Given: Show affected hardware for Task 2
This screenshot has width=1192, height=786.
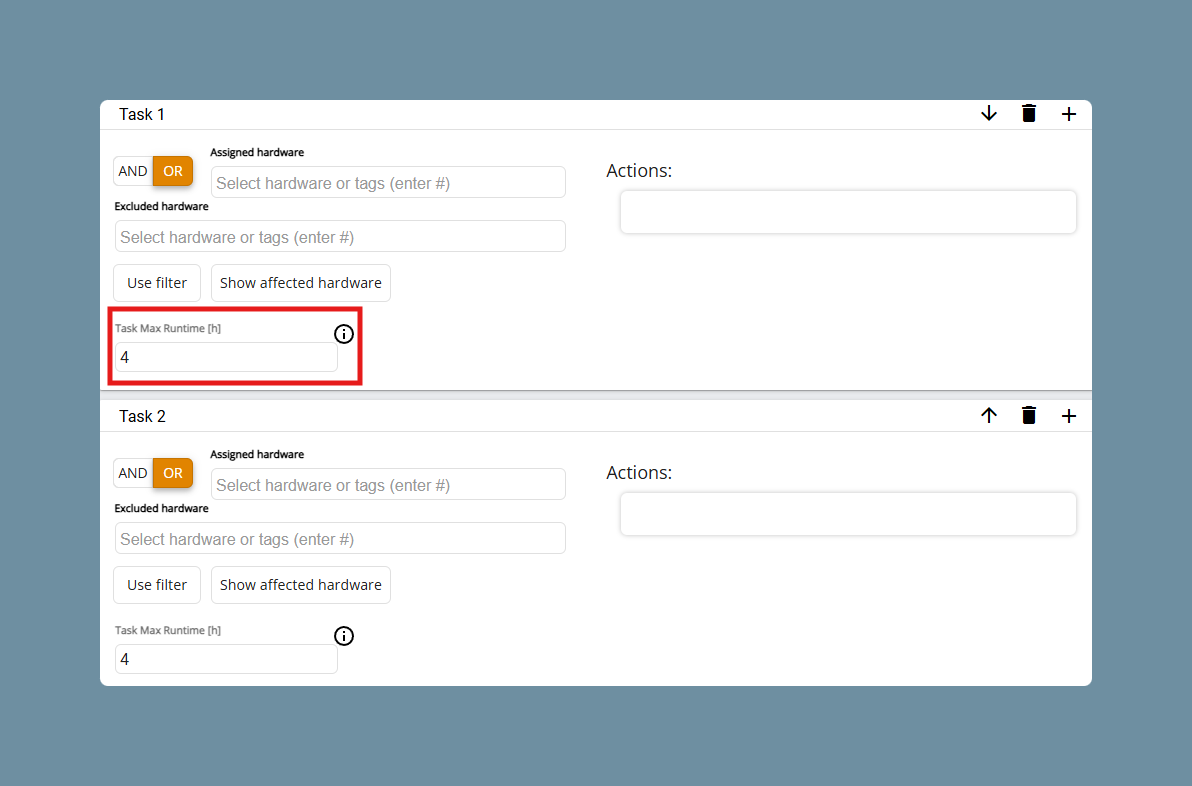Looking at the screenshot, I should click(300, 585).
